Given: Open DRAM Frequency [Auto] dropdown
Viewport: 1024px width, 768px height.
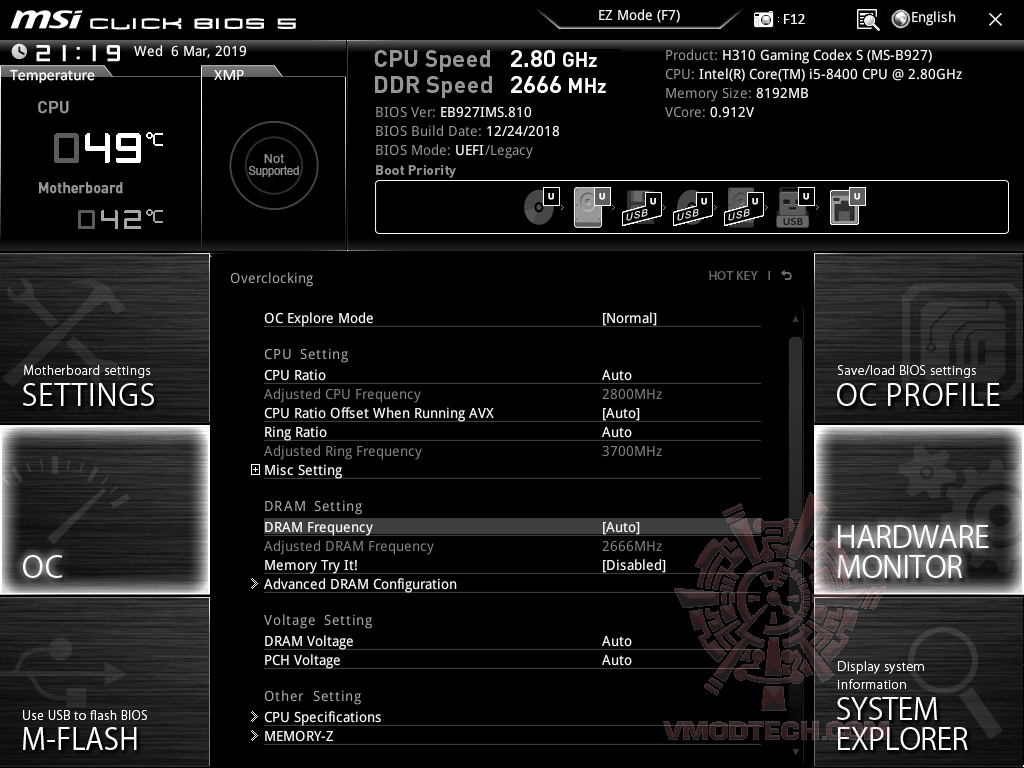Looking at the screenshot, I should [620, 527].
